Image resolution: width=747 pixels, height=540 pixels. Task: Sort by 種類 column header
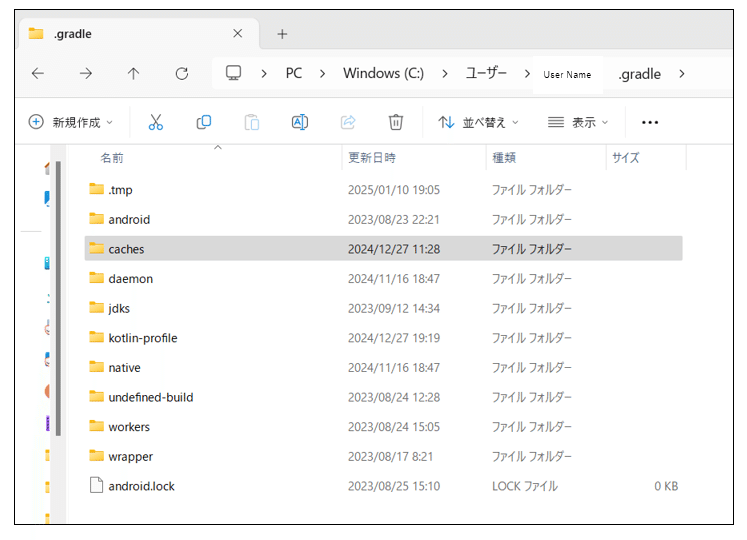click(x=504, y=158)
